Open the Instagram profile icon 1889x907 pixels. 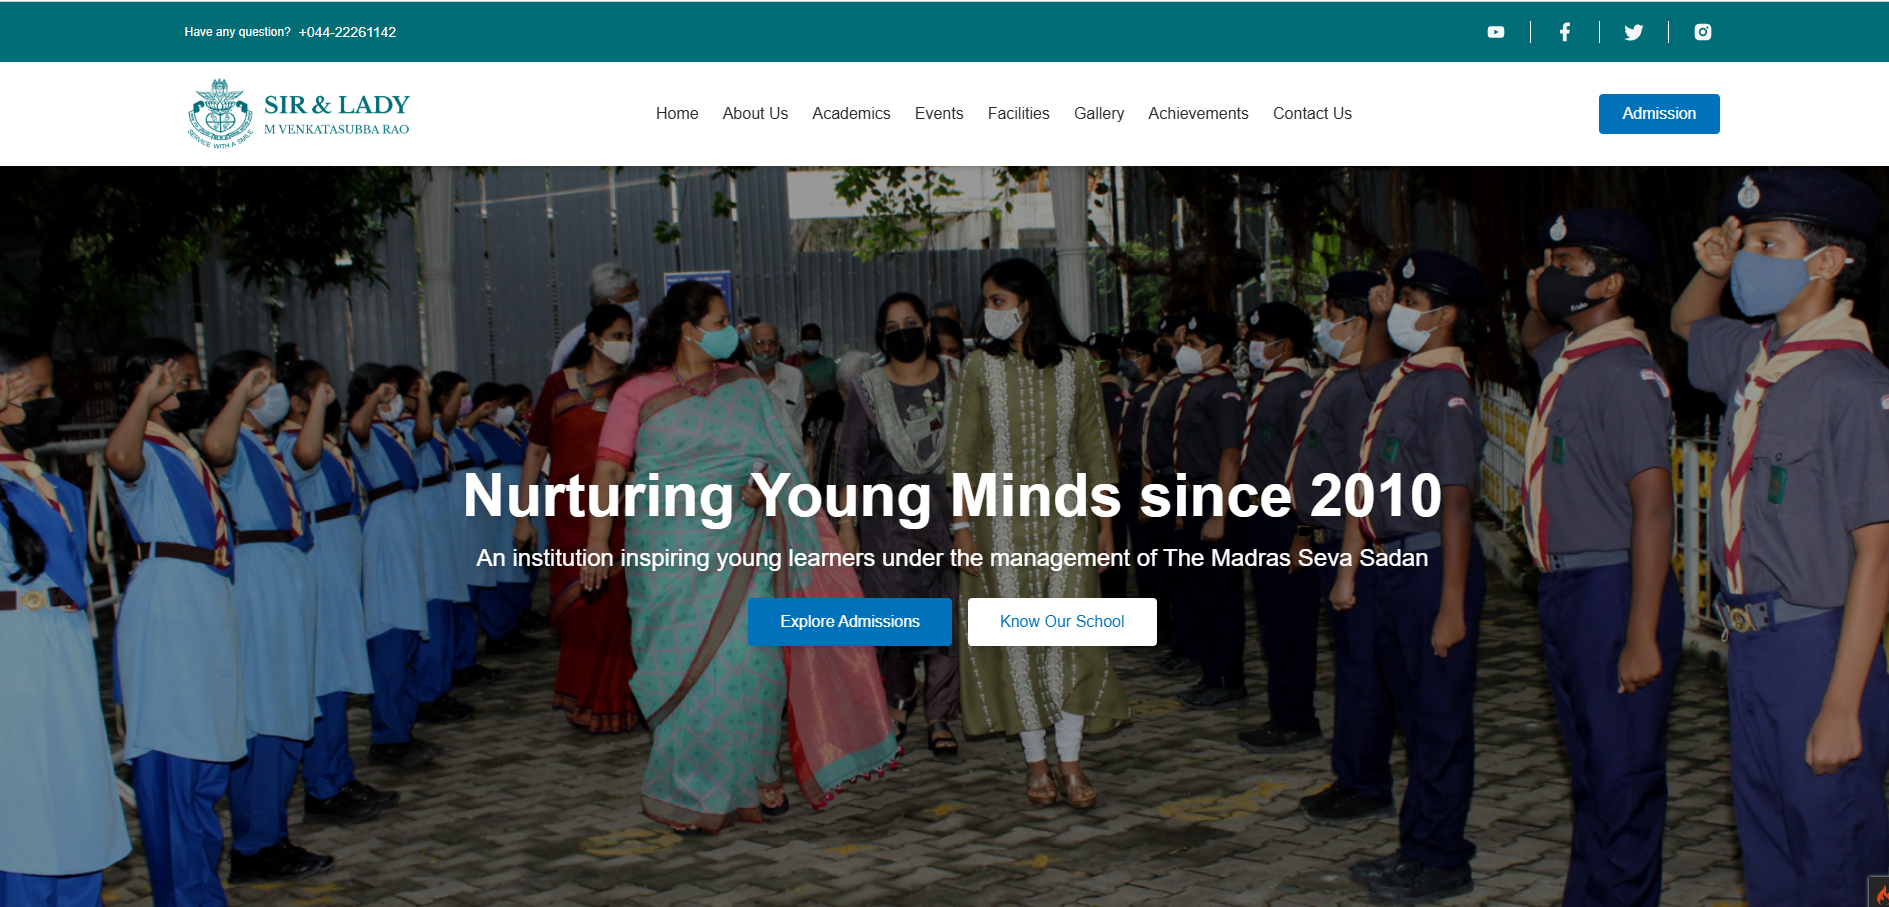click(1703, 32)
